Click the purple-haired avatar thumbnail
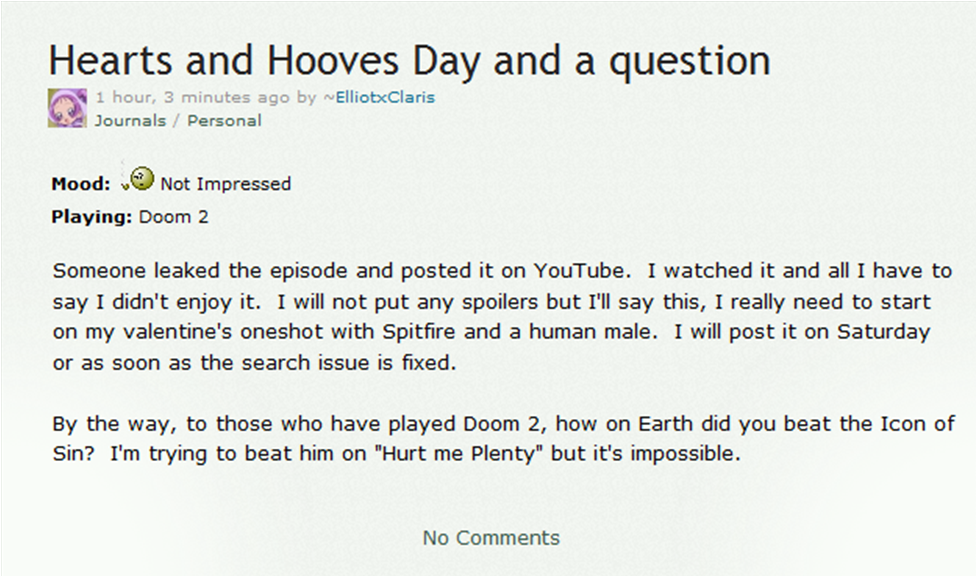 [x=67, y=108]
